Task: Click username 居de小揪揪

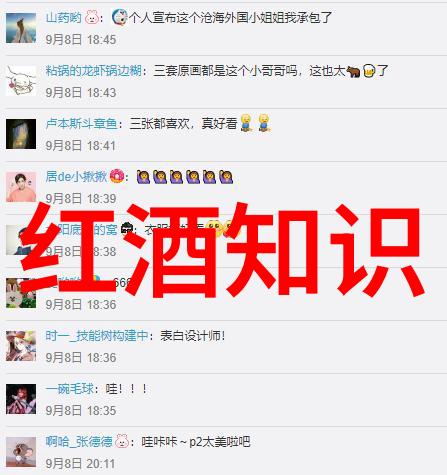Action: tap(76, 176)
